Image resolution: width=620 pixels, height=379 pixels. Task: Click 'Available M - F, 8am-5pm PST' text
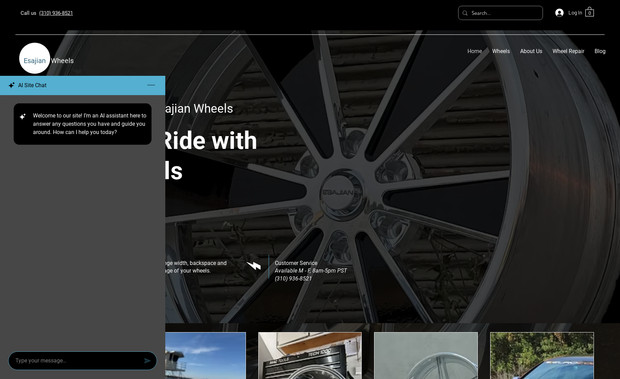310,271
